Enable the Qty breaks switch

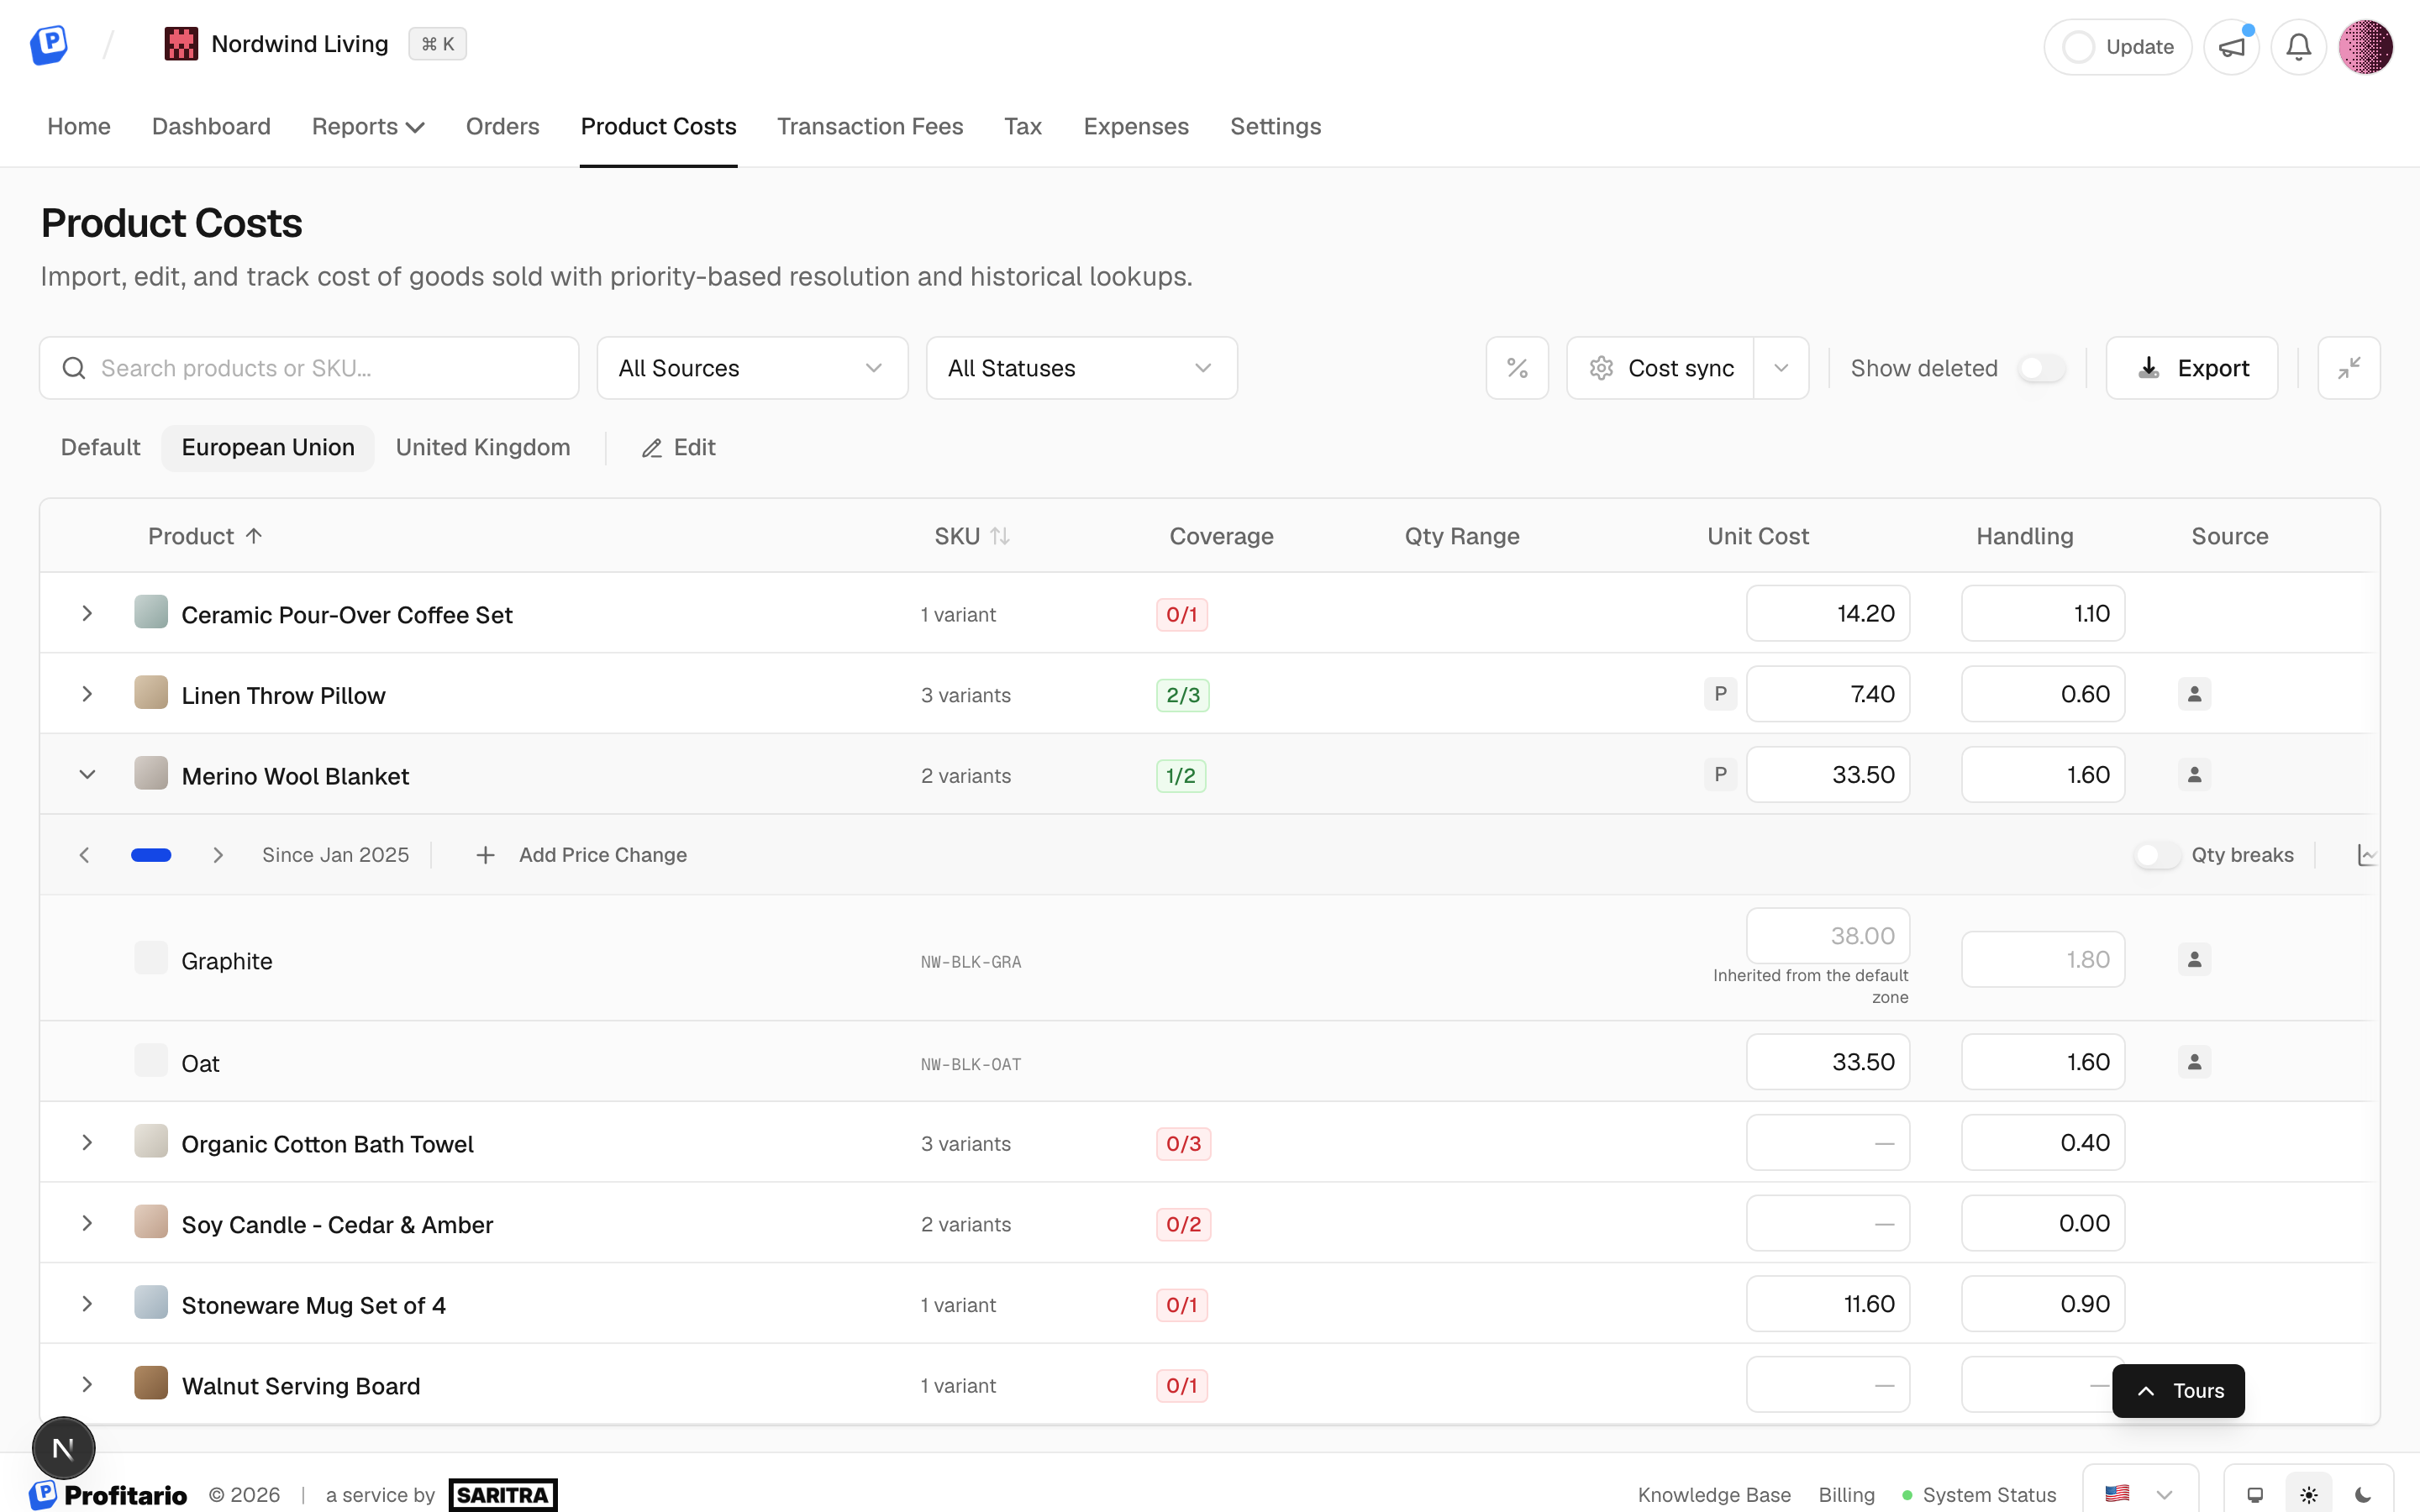click(x=2156, y=855)
